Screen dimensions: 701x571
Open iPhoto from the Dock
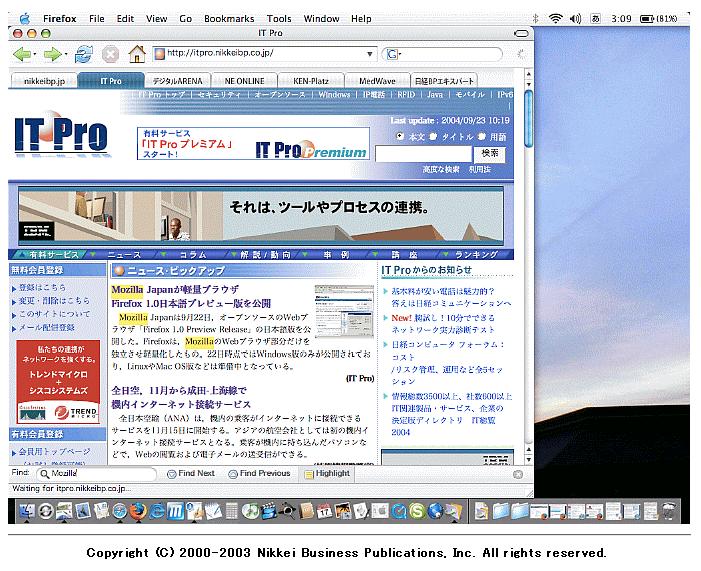(342, 511)
